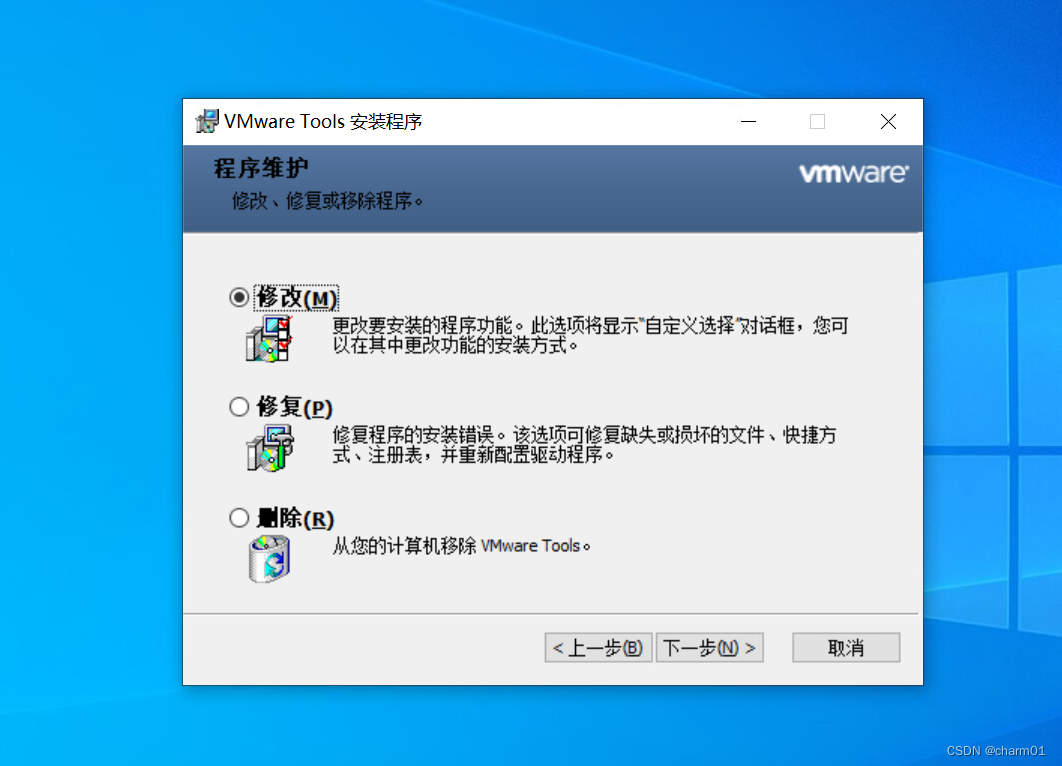Click the VMware Tools 安装程序 title bar text
1062x766 pixels.
point(323,121)
